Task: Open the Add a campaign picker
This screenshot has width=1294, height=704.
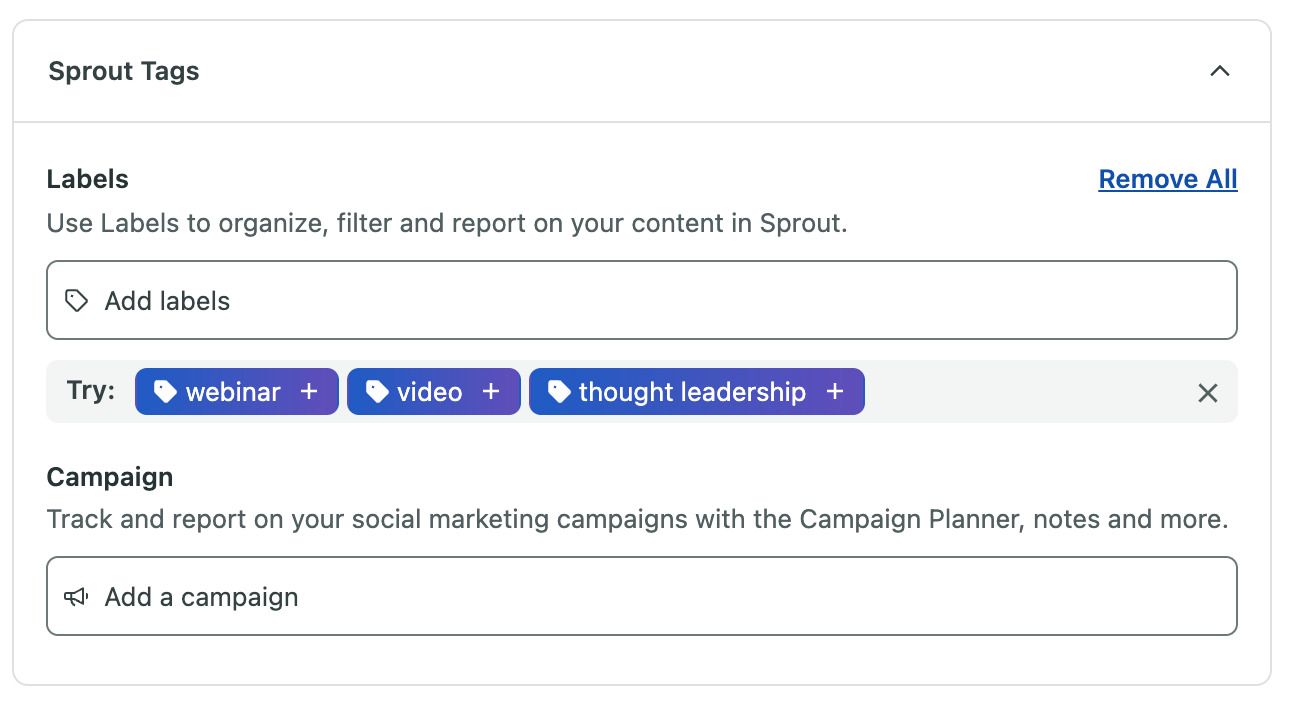Action: [640, 596]
